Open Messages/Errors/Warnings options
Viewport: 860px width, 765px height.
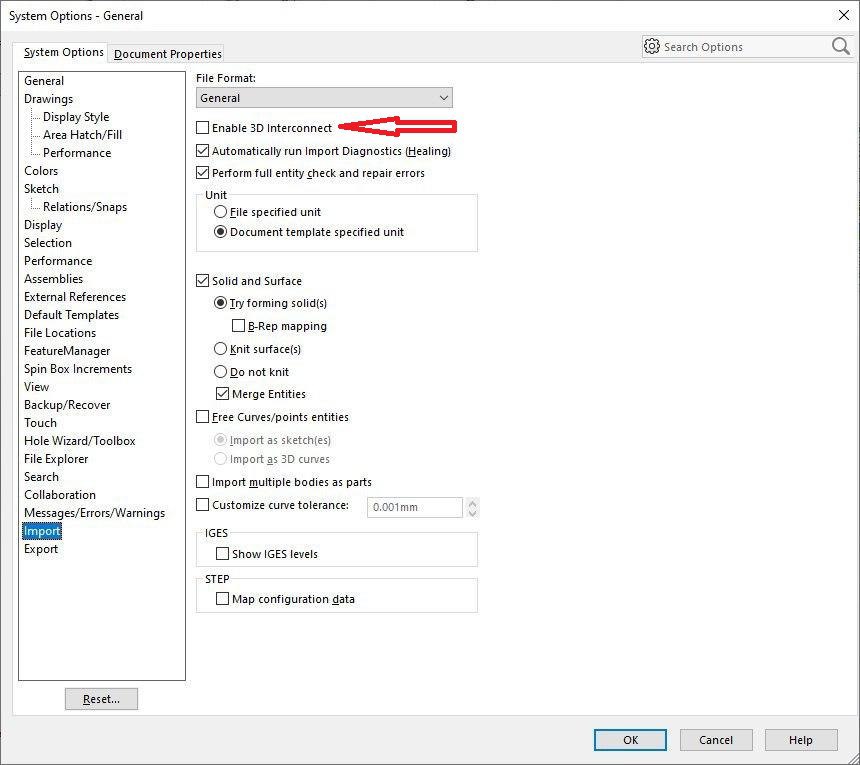(94, 513)
